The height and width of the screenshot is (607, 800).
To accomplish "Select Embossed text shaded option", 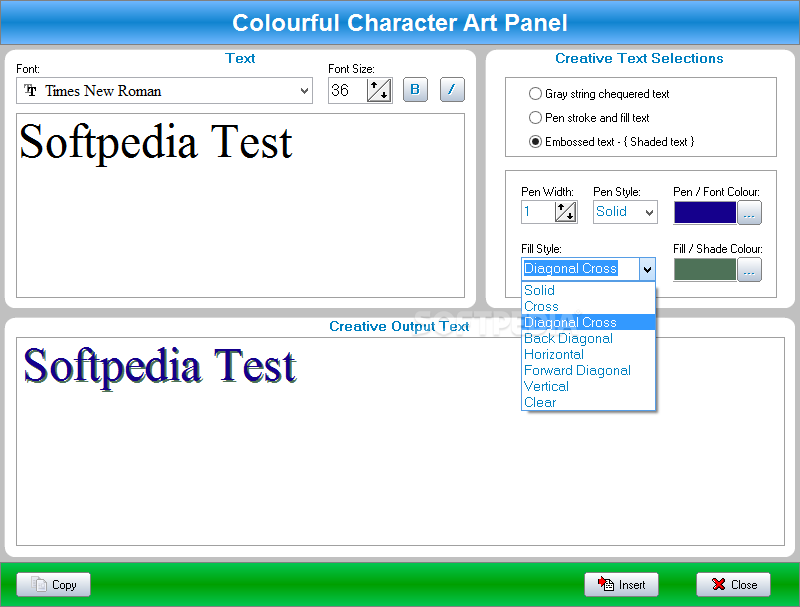I will click(x=612, y=142).
